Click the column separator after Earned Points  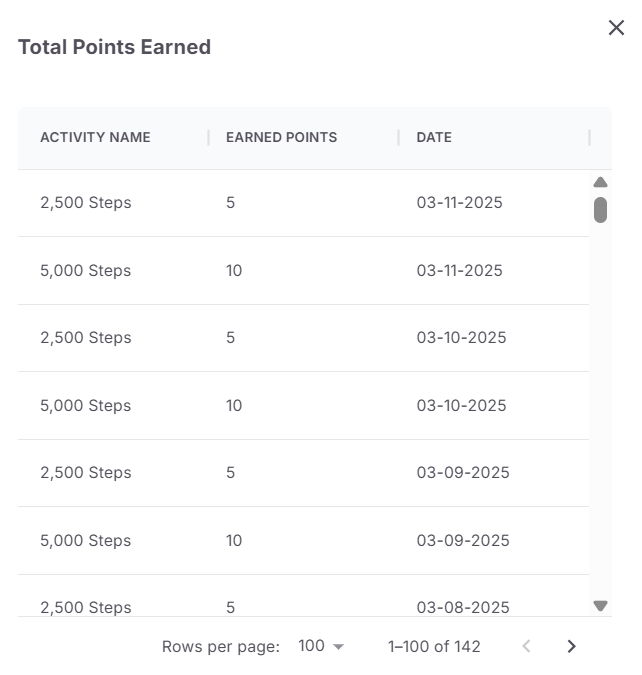pyautogui.click(x=399, y=138)
